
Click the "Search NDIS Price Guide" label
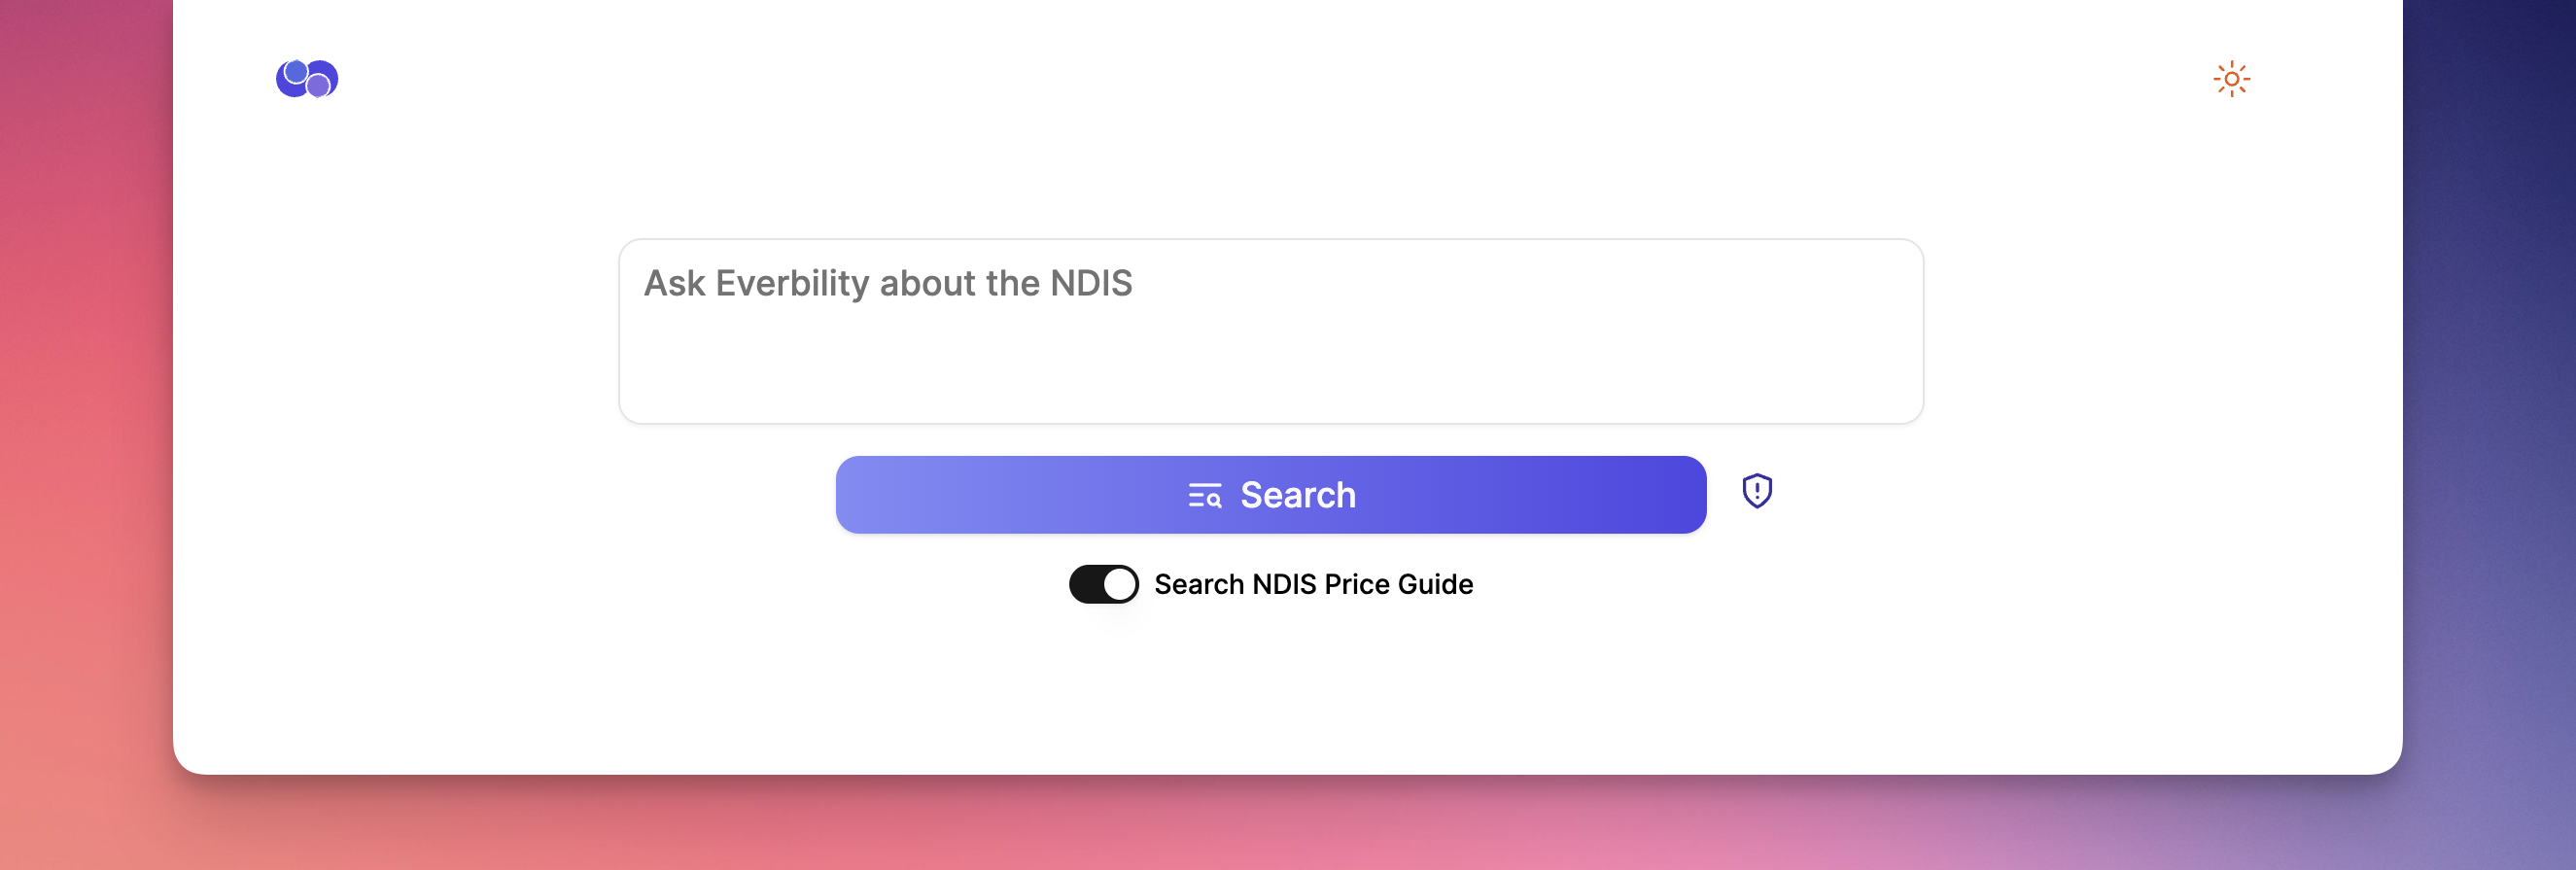coord(1313,584)
